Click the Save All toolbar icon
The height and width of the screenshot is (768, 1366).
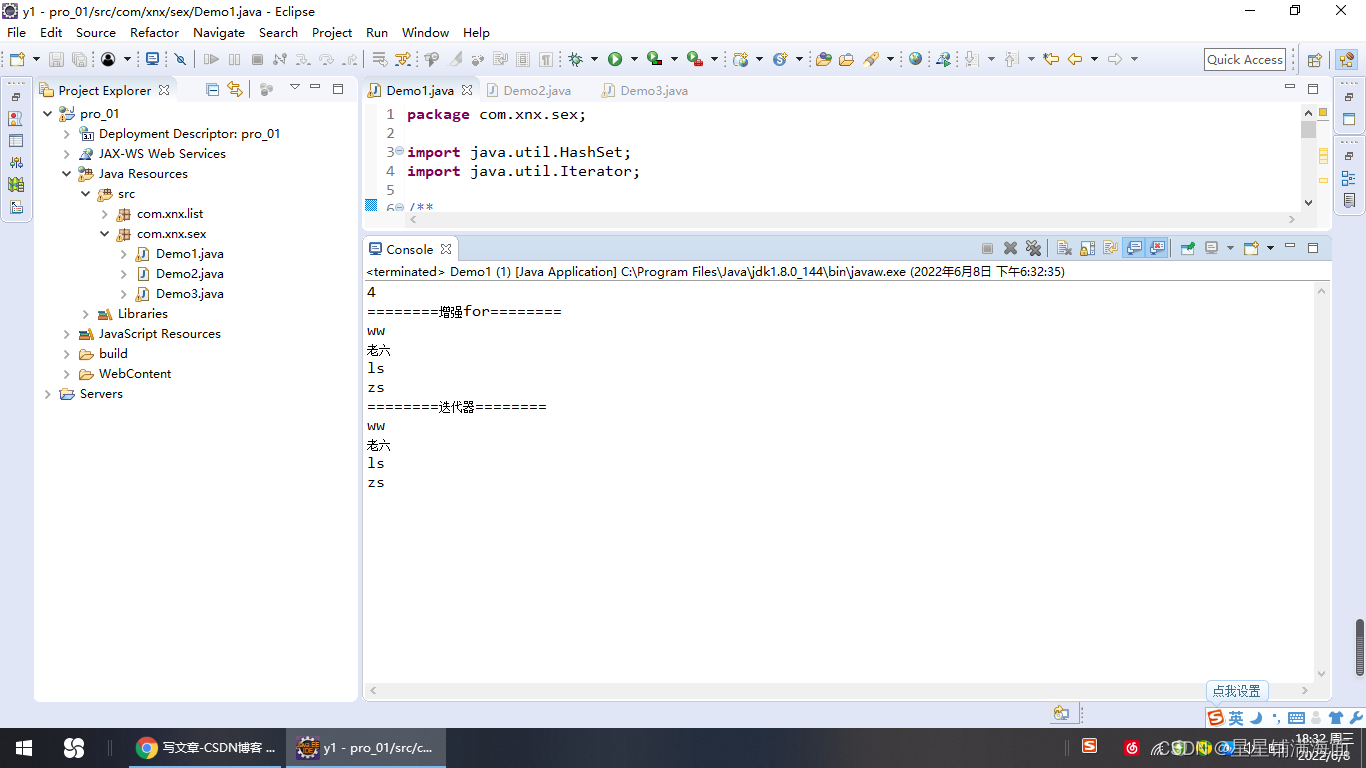point(79,59)
